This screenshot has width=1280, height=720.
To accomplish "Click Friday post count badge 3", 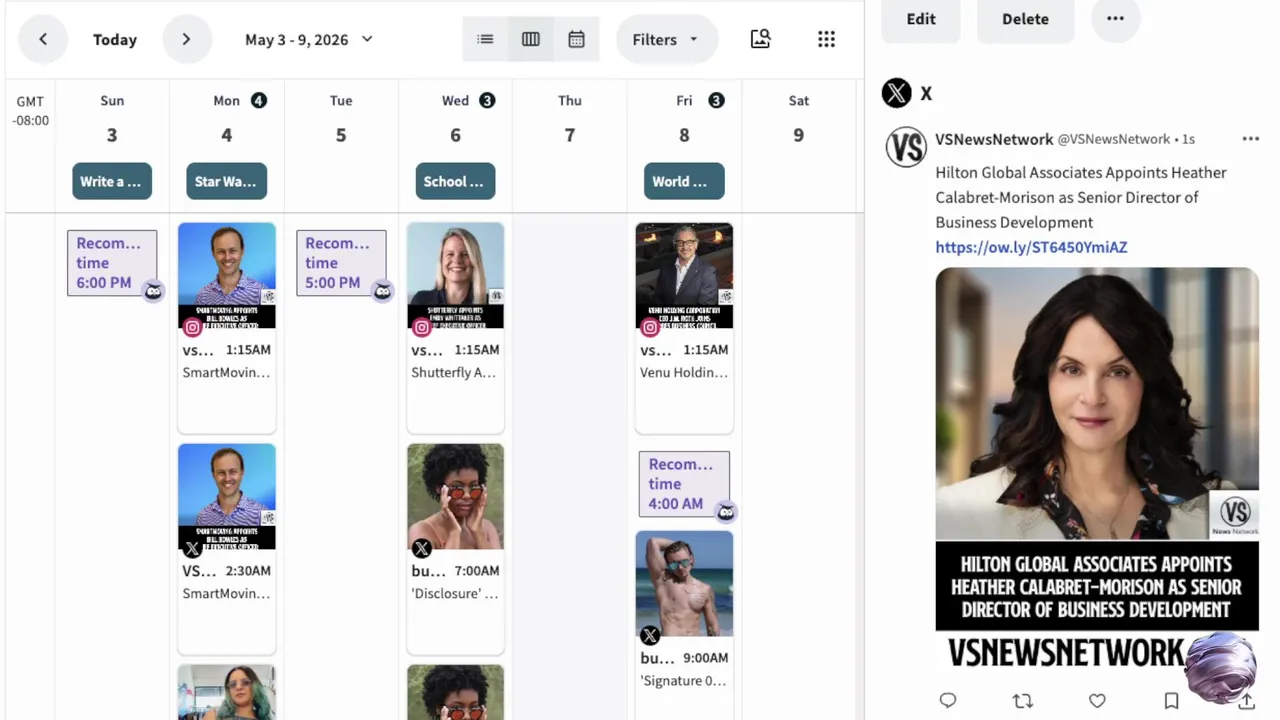I will (x=716, y=100).
